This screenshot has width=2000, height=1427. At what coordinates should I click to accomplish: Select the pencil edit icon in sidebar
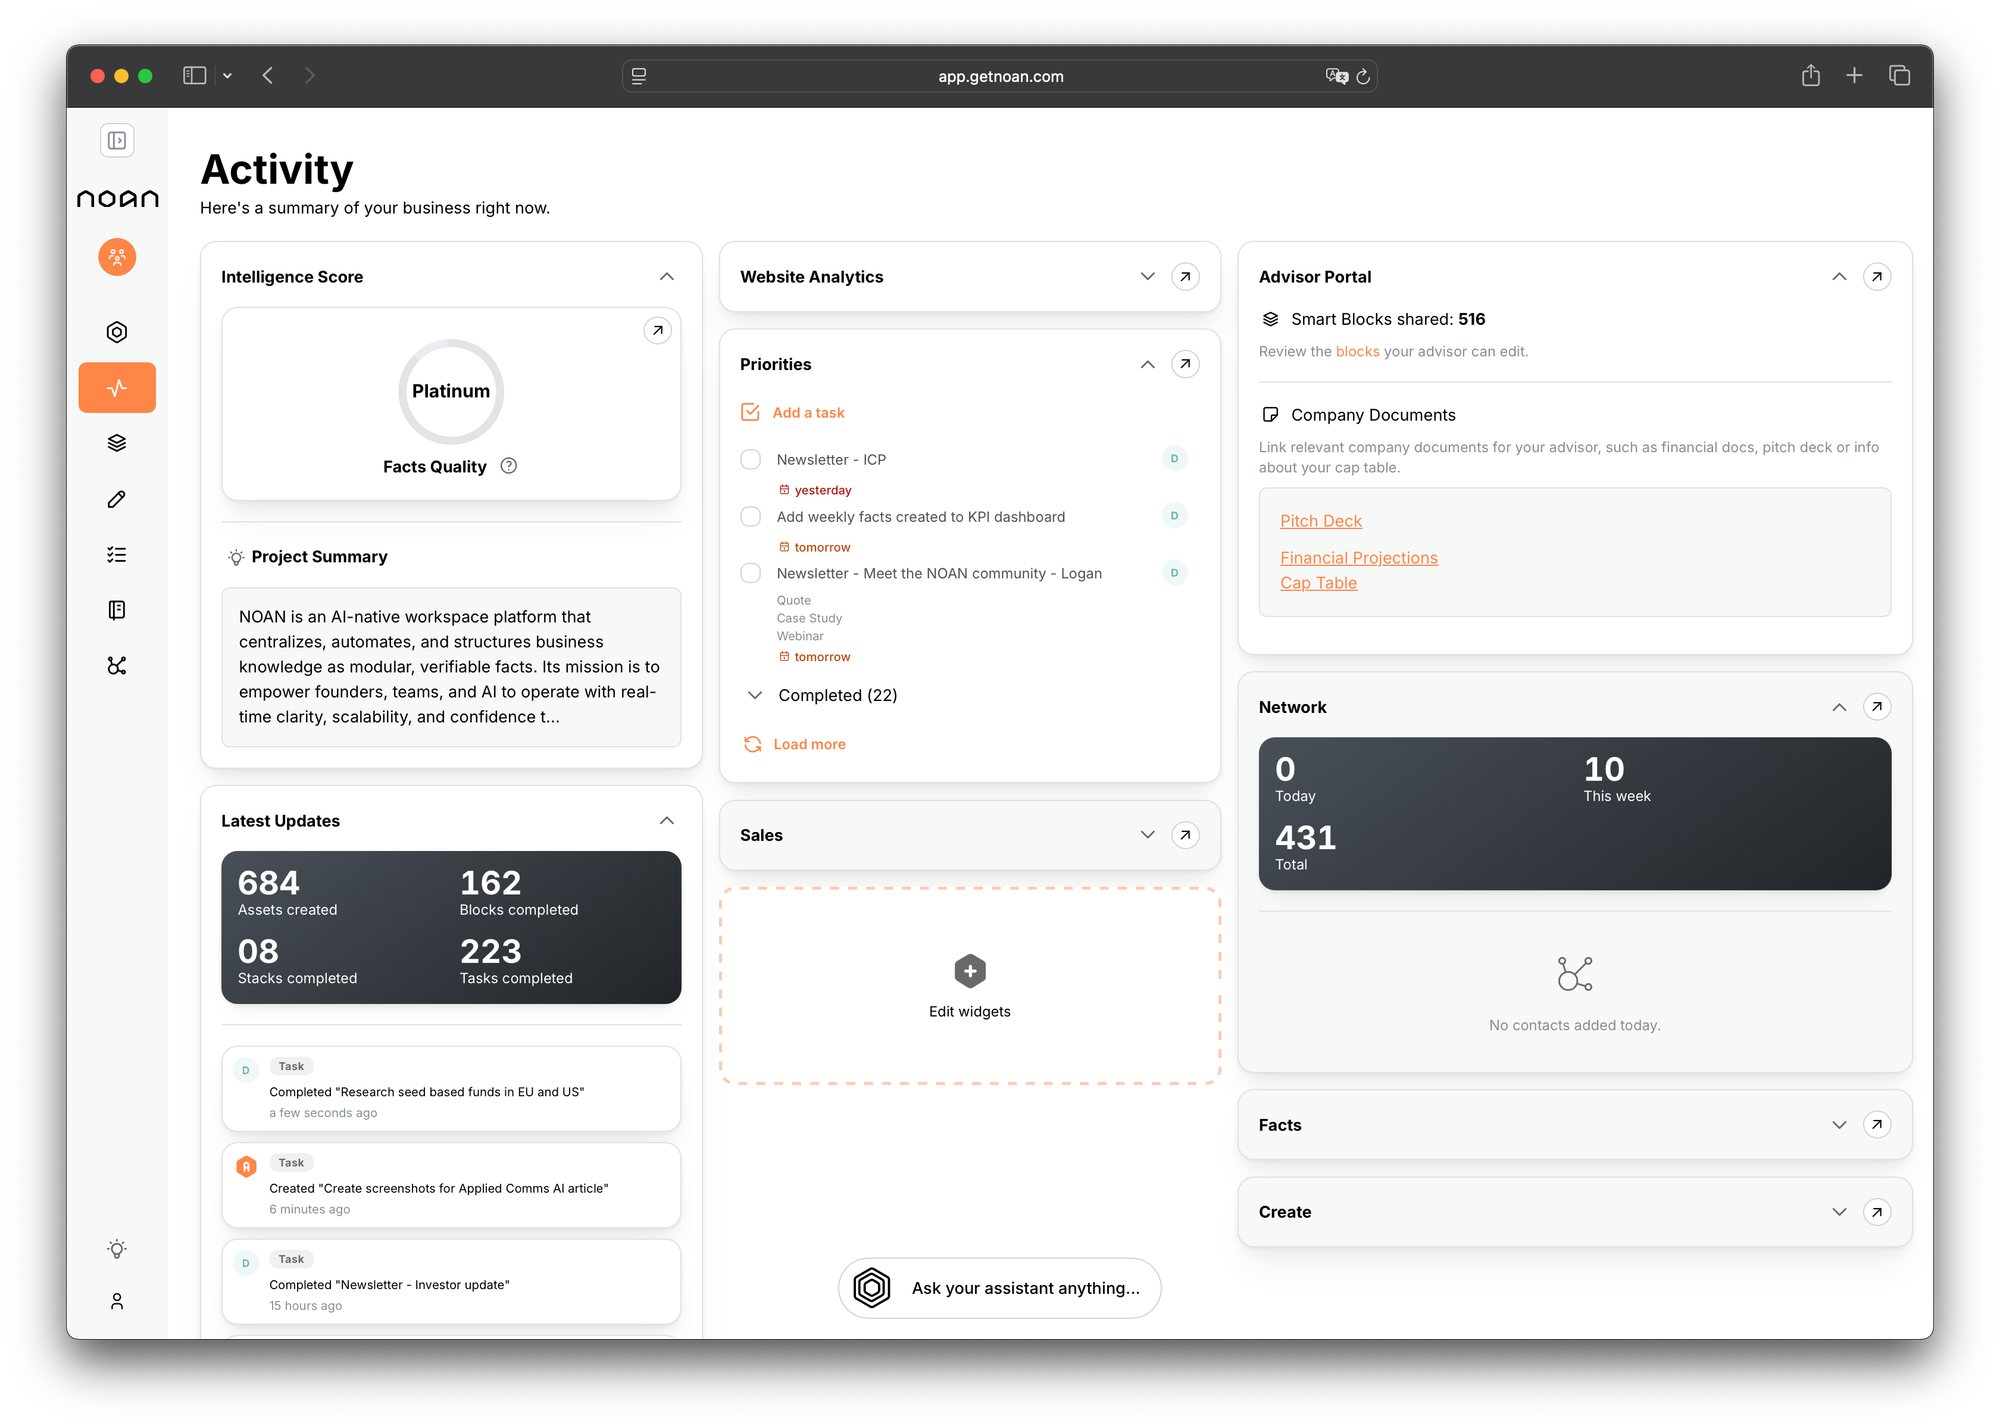pyautogui.click(x=117, y=499)
